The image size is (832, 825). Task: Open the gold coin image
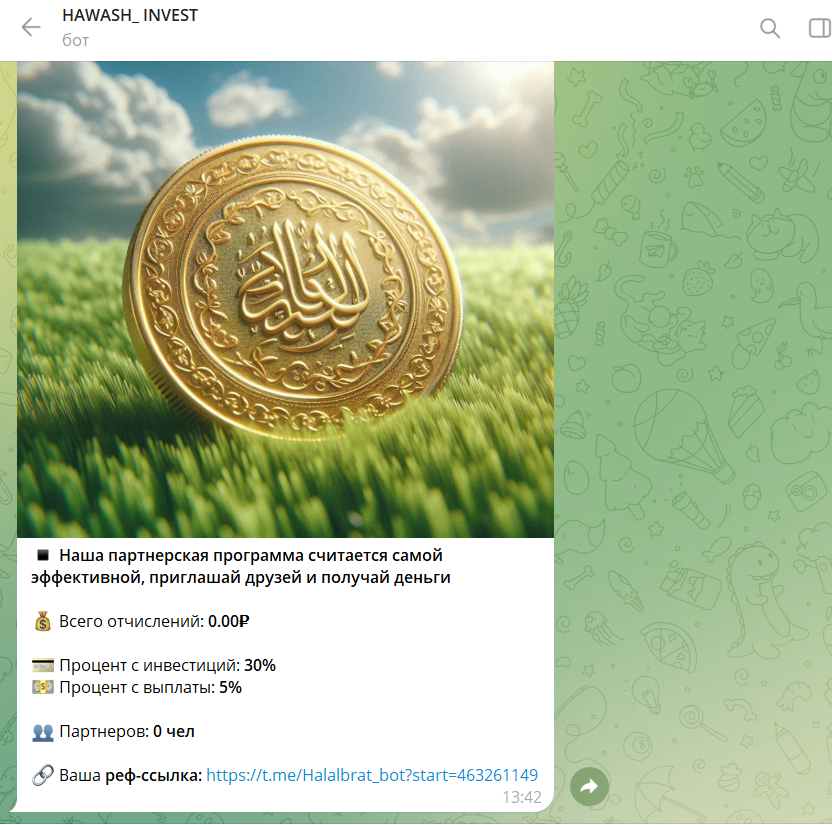tap(285, 299)
